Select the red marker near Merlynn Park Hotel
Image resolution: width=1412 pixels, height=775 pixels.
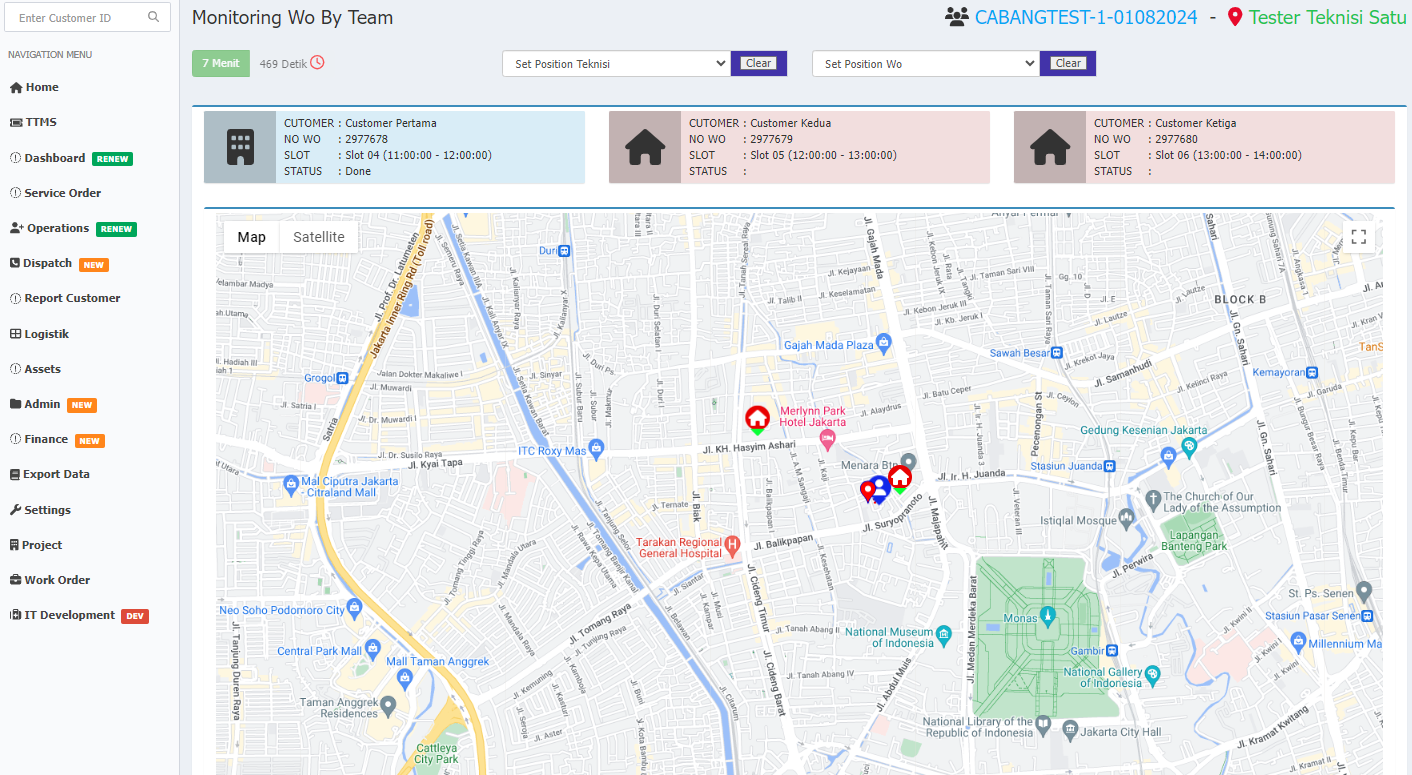tap(758, 418)
